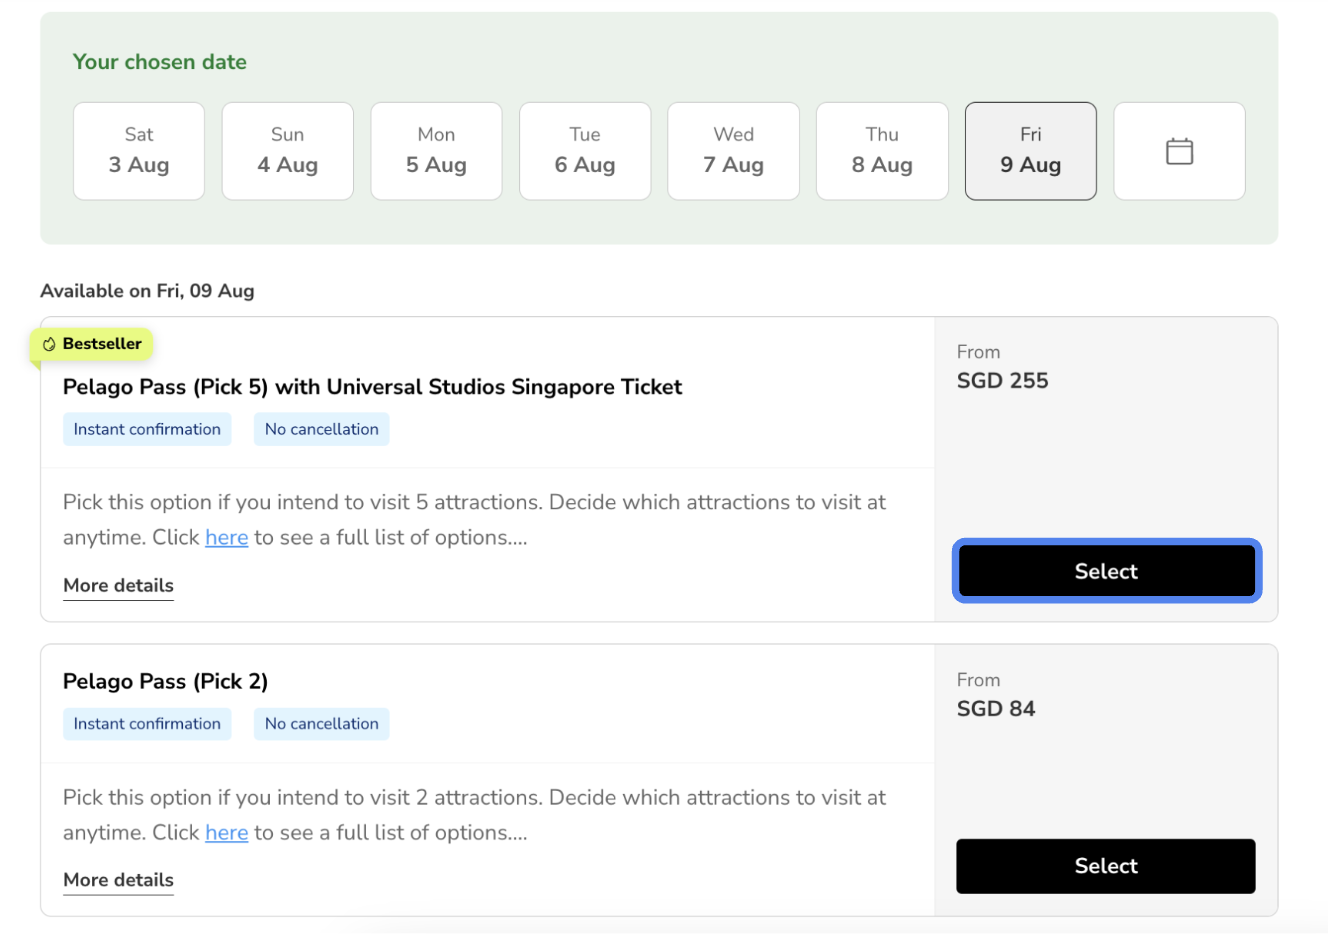Choose Fri 9 Aug date
Screen dimensions: 1328x944
click(1031, 151)
